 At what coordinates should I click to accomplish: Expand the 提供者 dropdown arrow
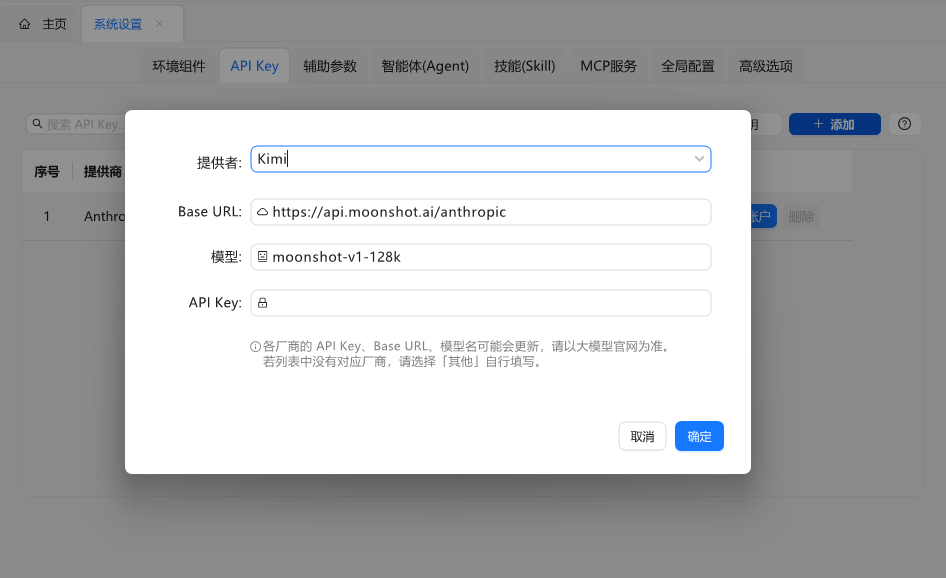pyautogui.click(x=699, y=159)
